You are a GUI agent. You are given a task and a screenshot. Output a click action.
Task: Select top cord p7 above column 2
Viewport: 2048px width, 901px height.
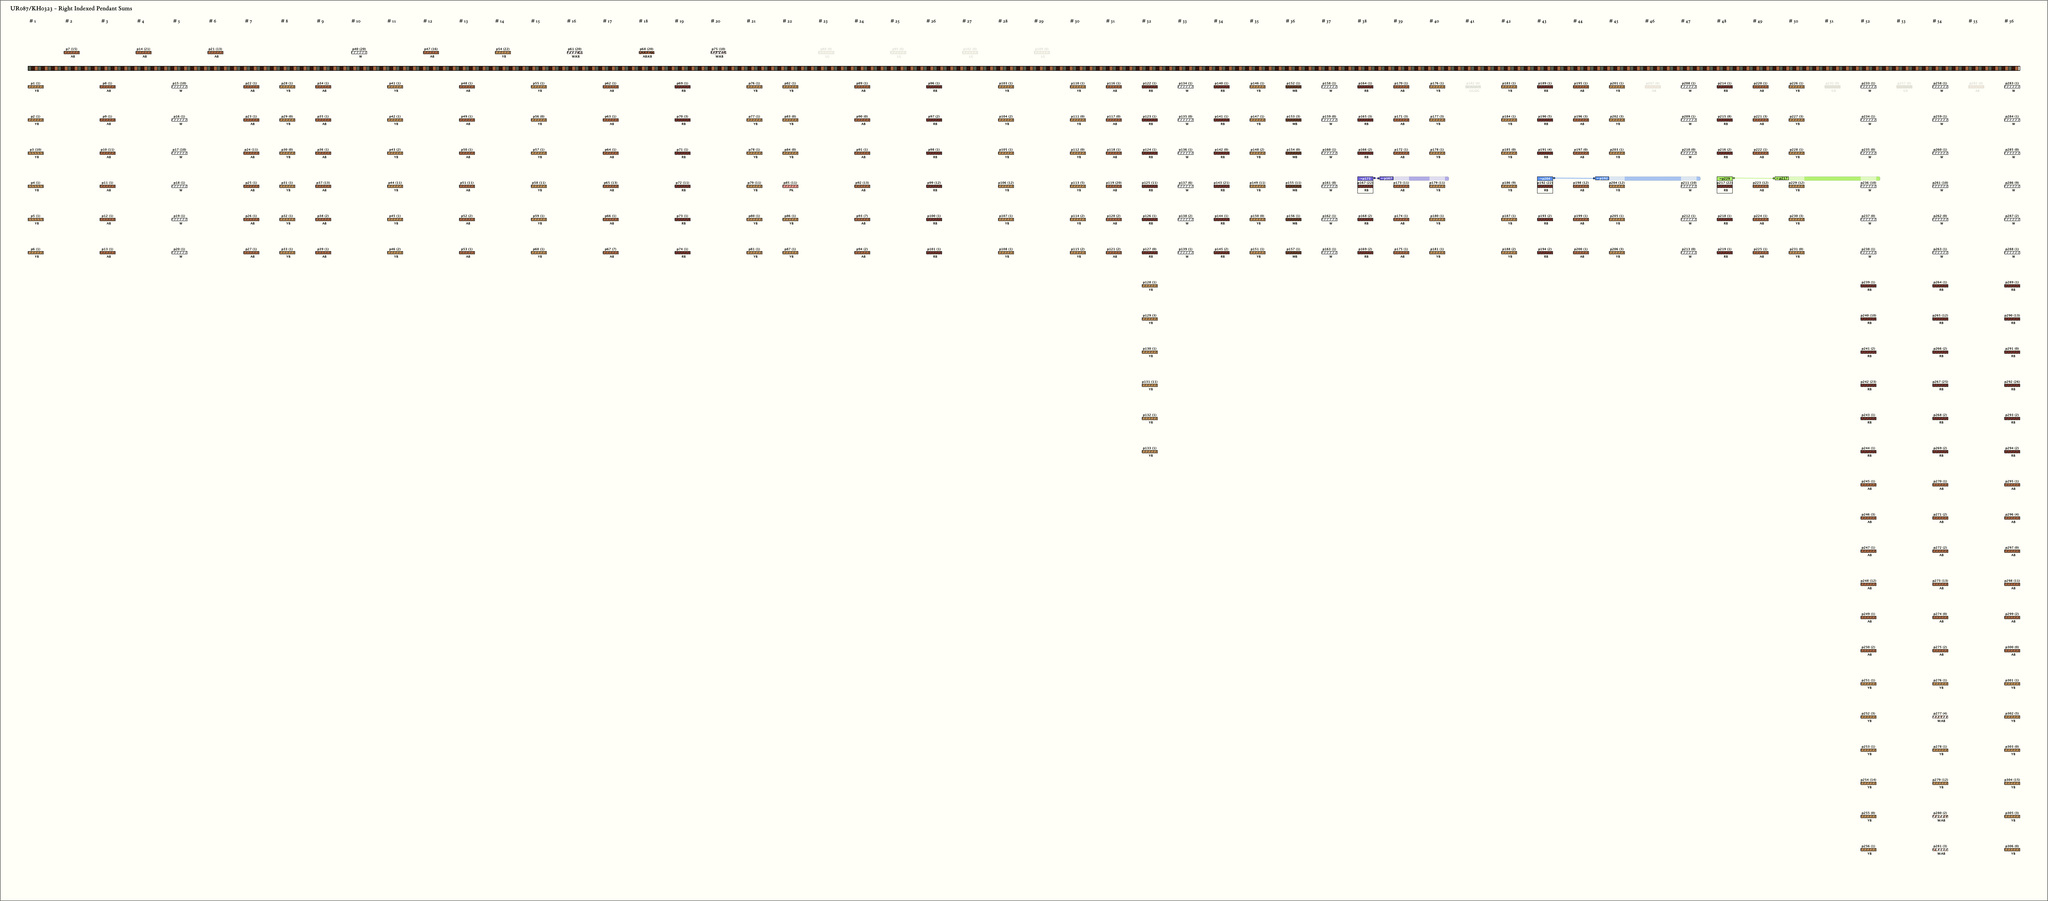(x=72, y=52)
